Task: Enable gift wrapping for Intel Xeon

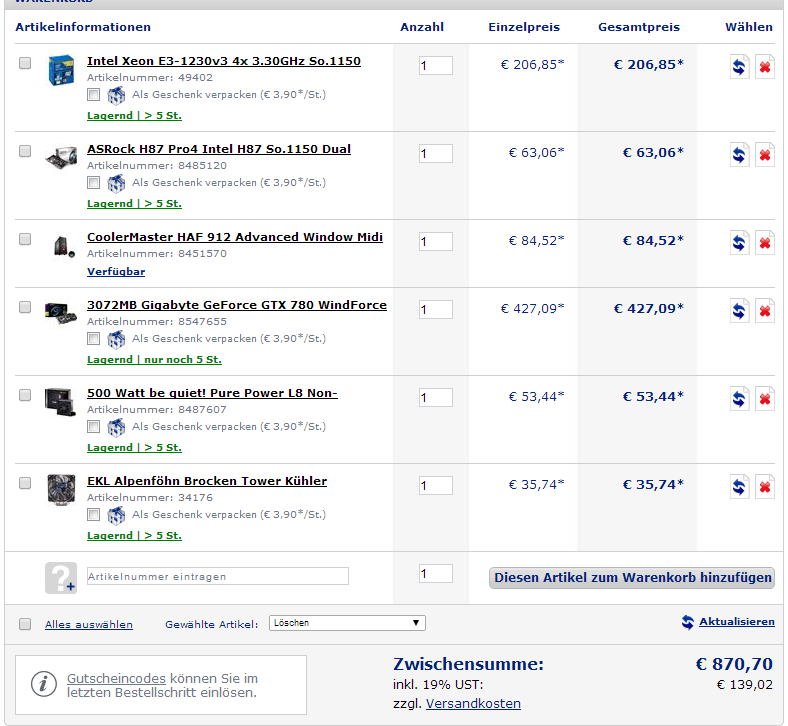Action: point(93,94)
